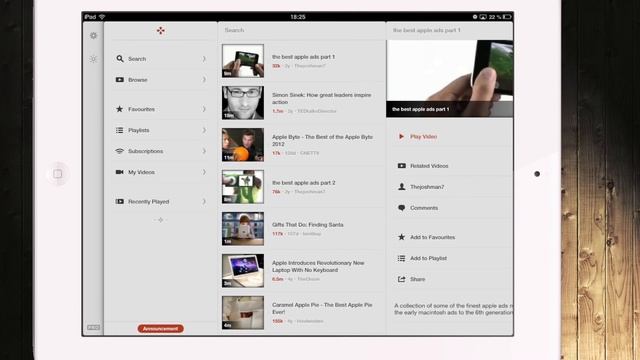Tap the Favourites star icon in menu
Image resolution: width=640 pixels, height=360 pixels.
(119, 109)
